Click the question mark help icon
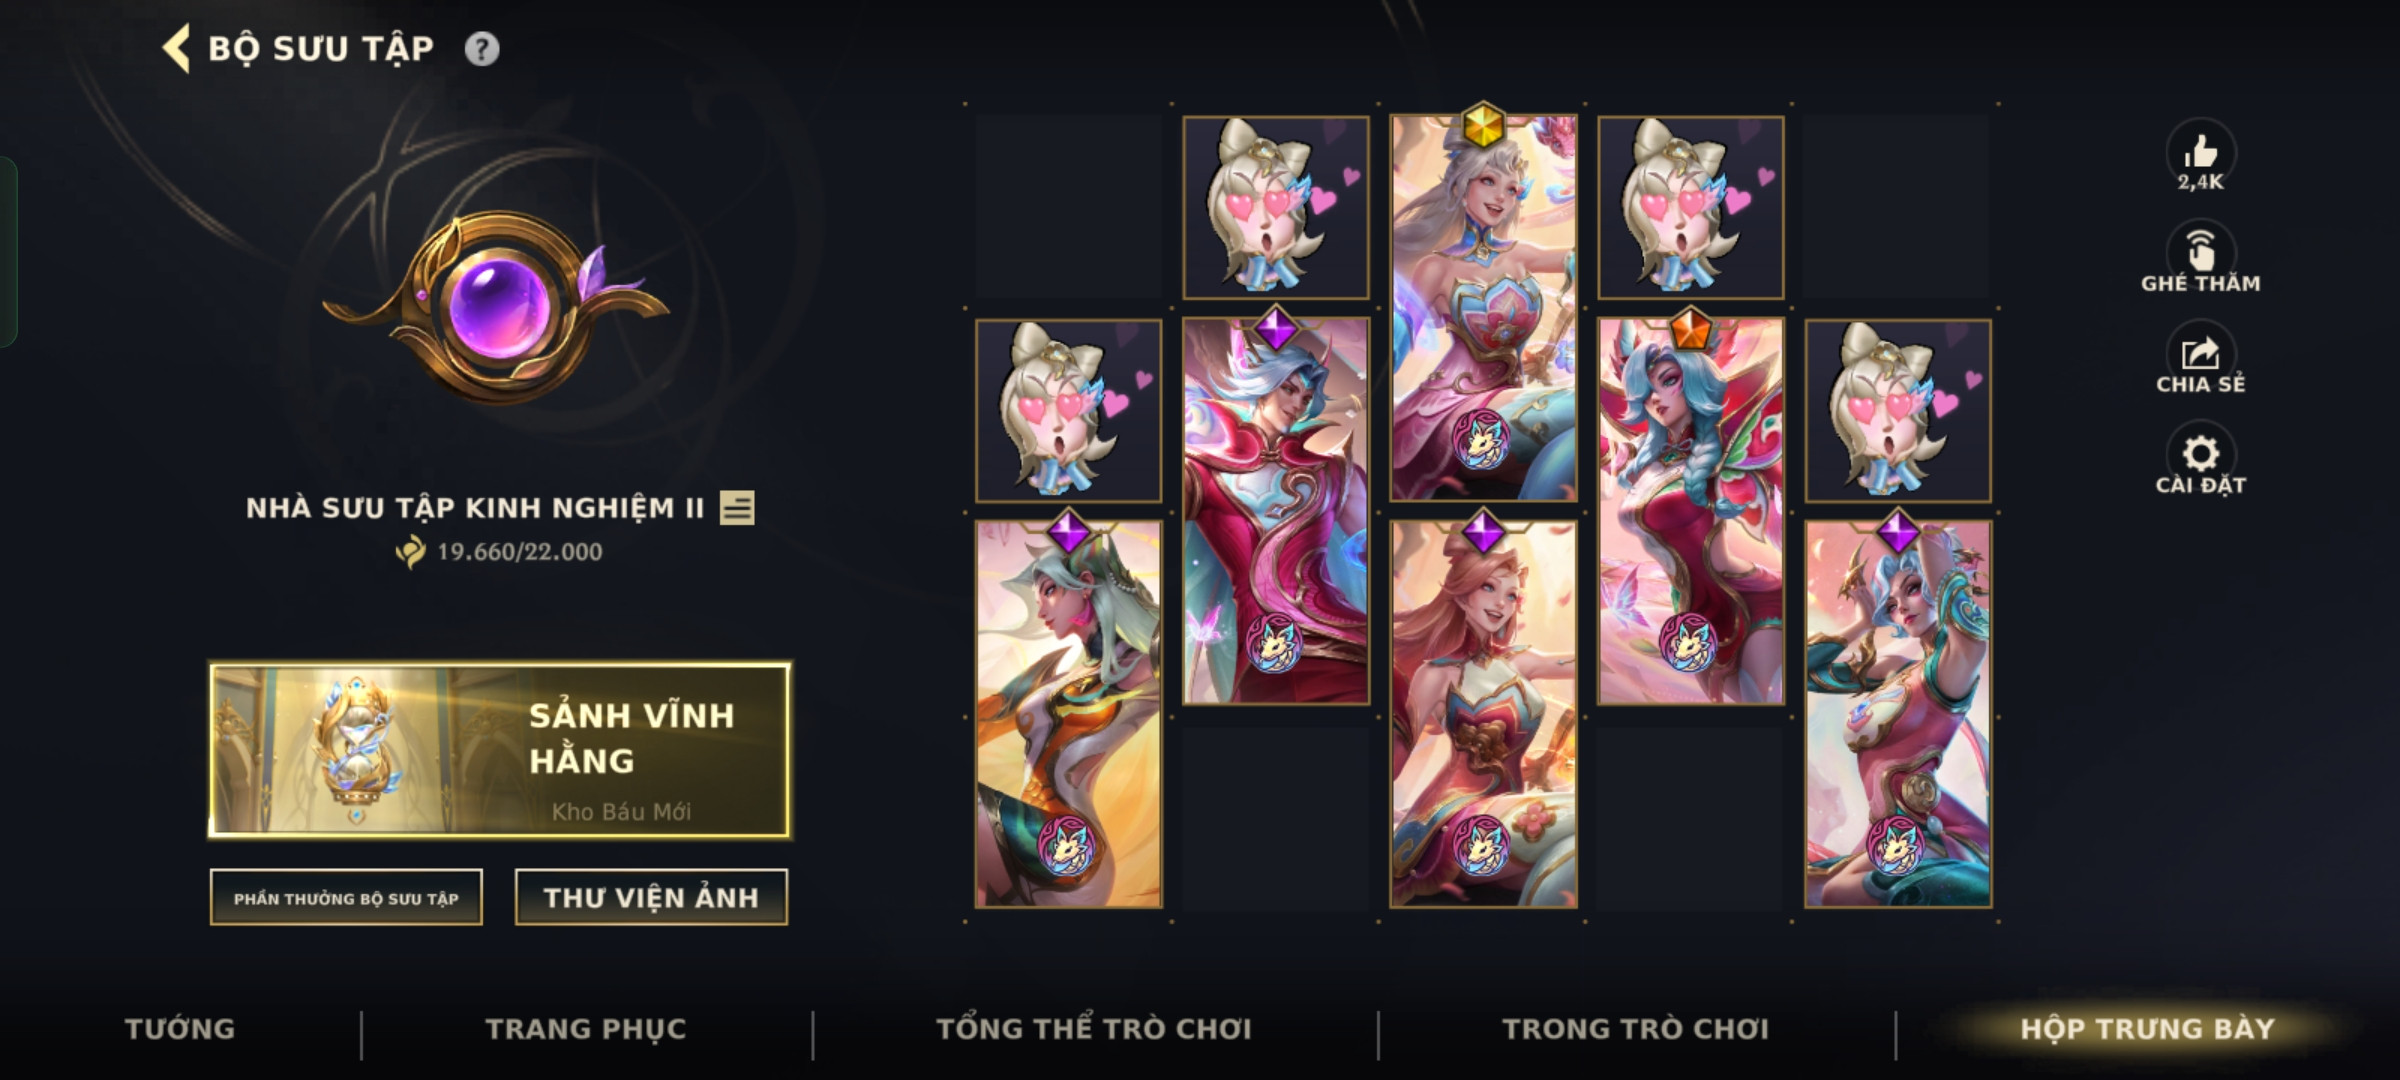The image size is (2400, 1080). pos(482,49)
